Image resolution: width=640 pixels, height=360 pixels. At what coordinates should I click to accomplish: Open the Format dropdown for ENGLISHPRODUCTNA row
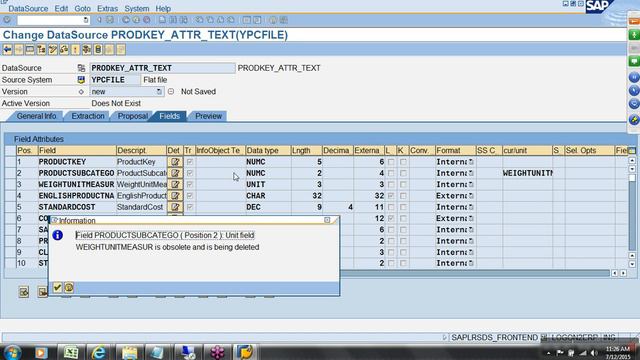point(471,196)
